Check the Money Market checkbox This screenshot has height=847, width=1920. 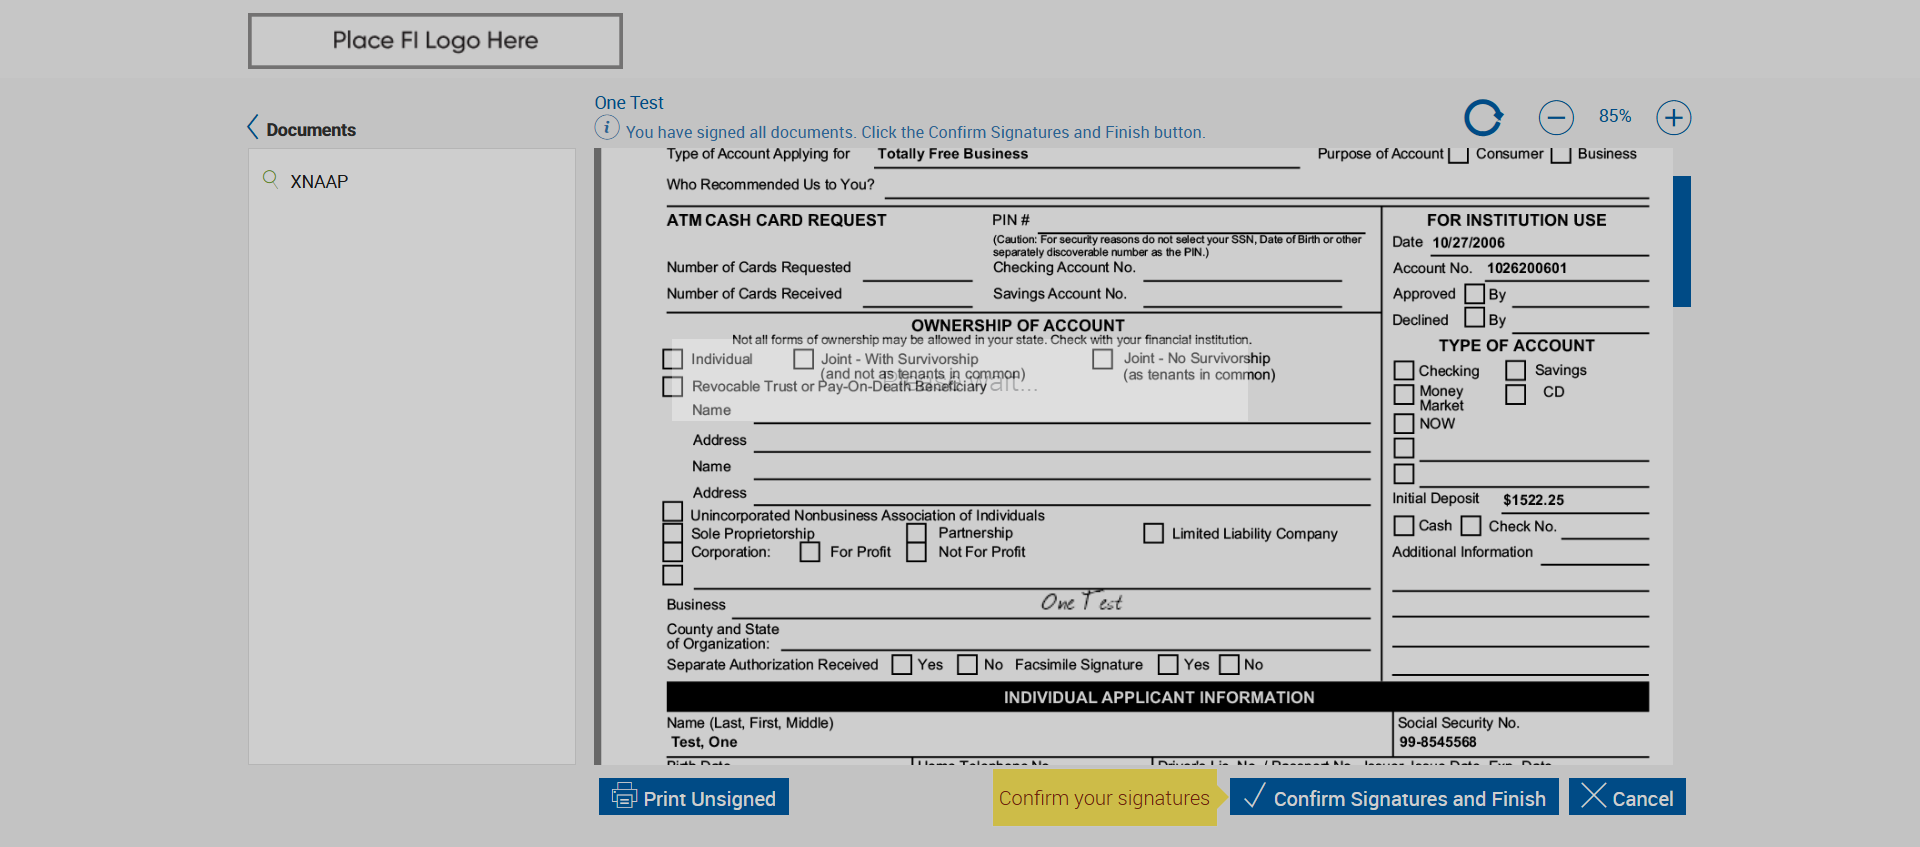1404,394
